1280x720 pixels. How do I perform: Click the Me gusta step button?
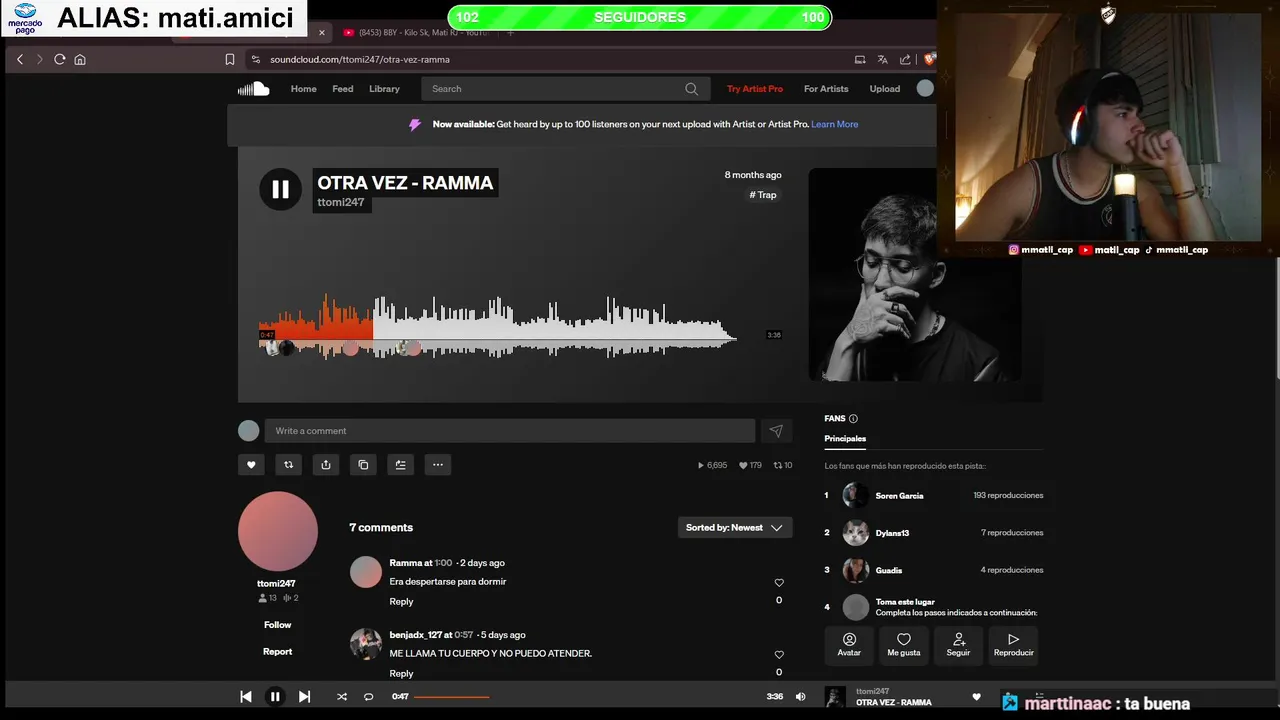tap(904, 645)
